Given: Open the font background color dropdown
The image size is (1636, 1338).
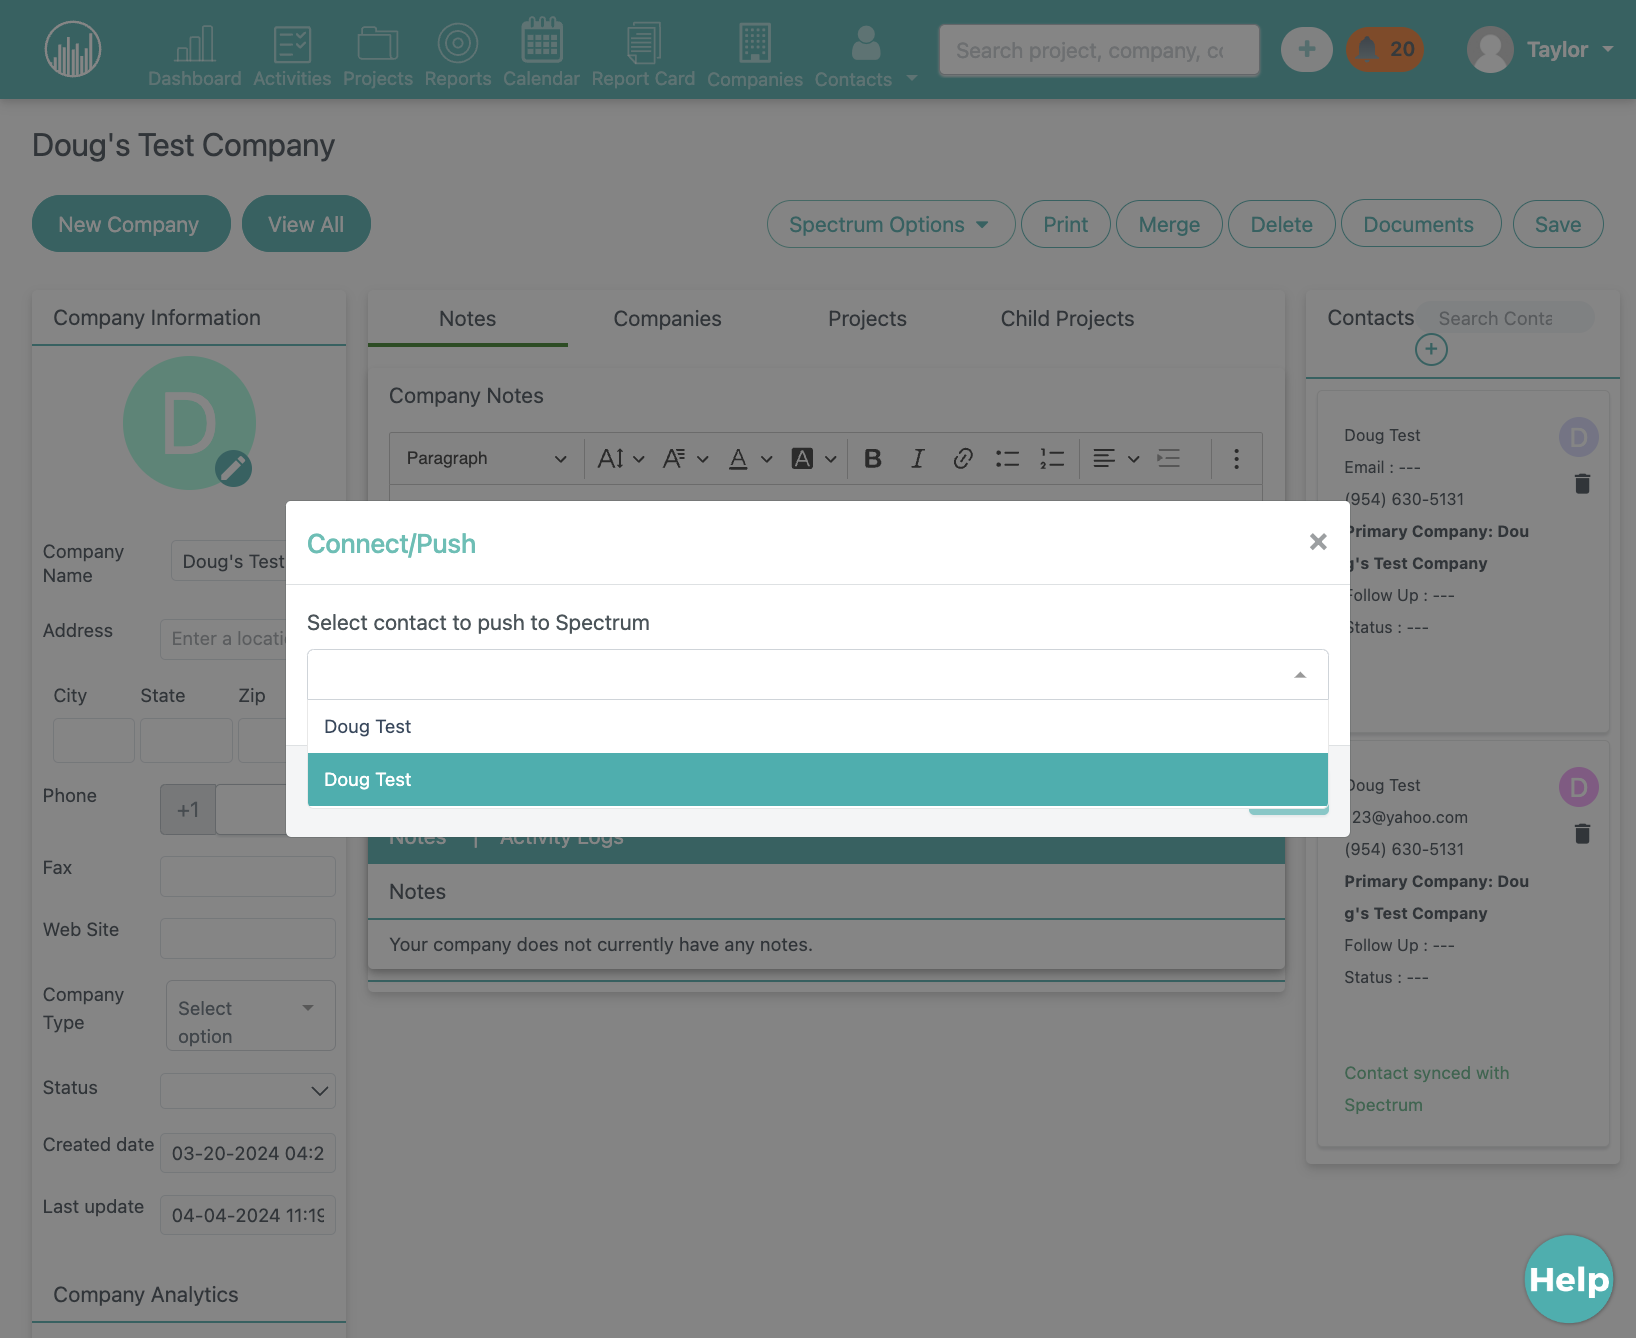Looking at the screenshot, I should pos(813,458).
